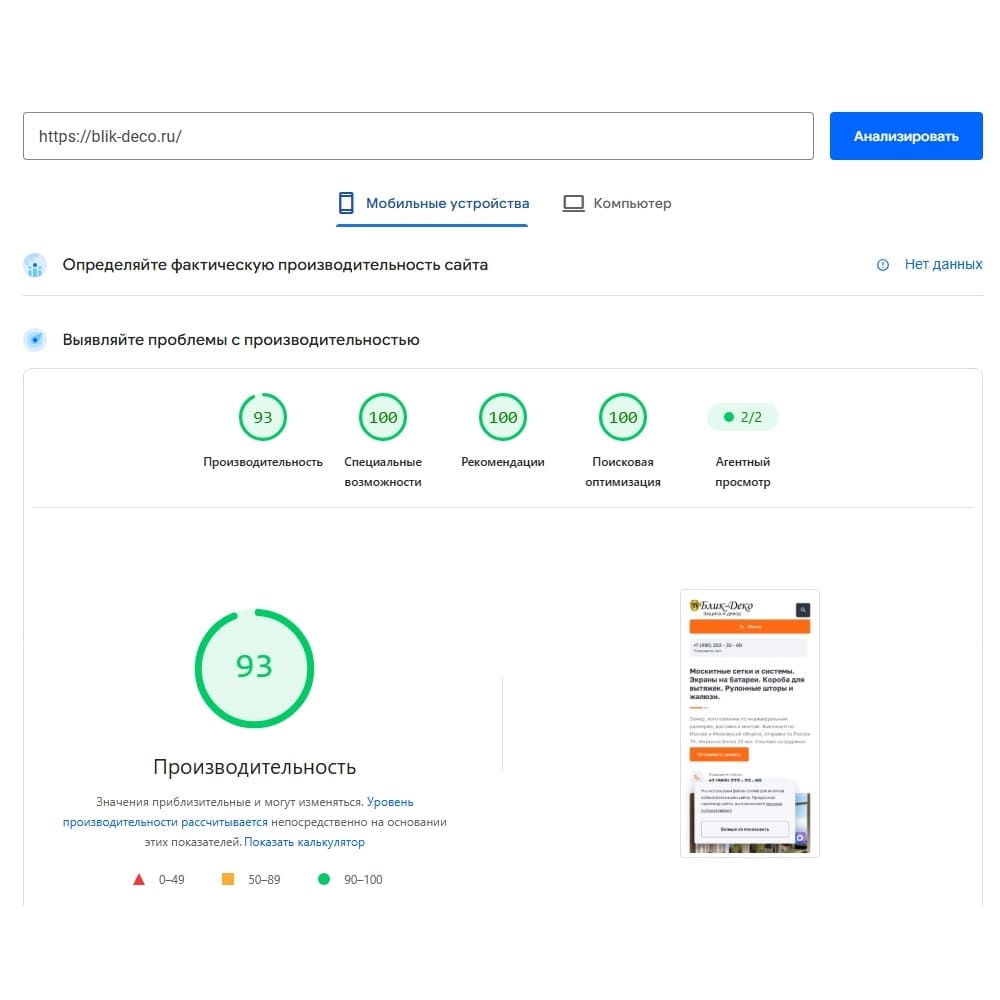Viewport: 1000px width, 1000px height.
Task: Click the URL input field with blik-deco.ru
Action: [418, 136]
